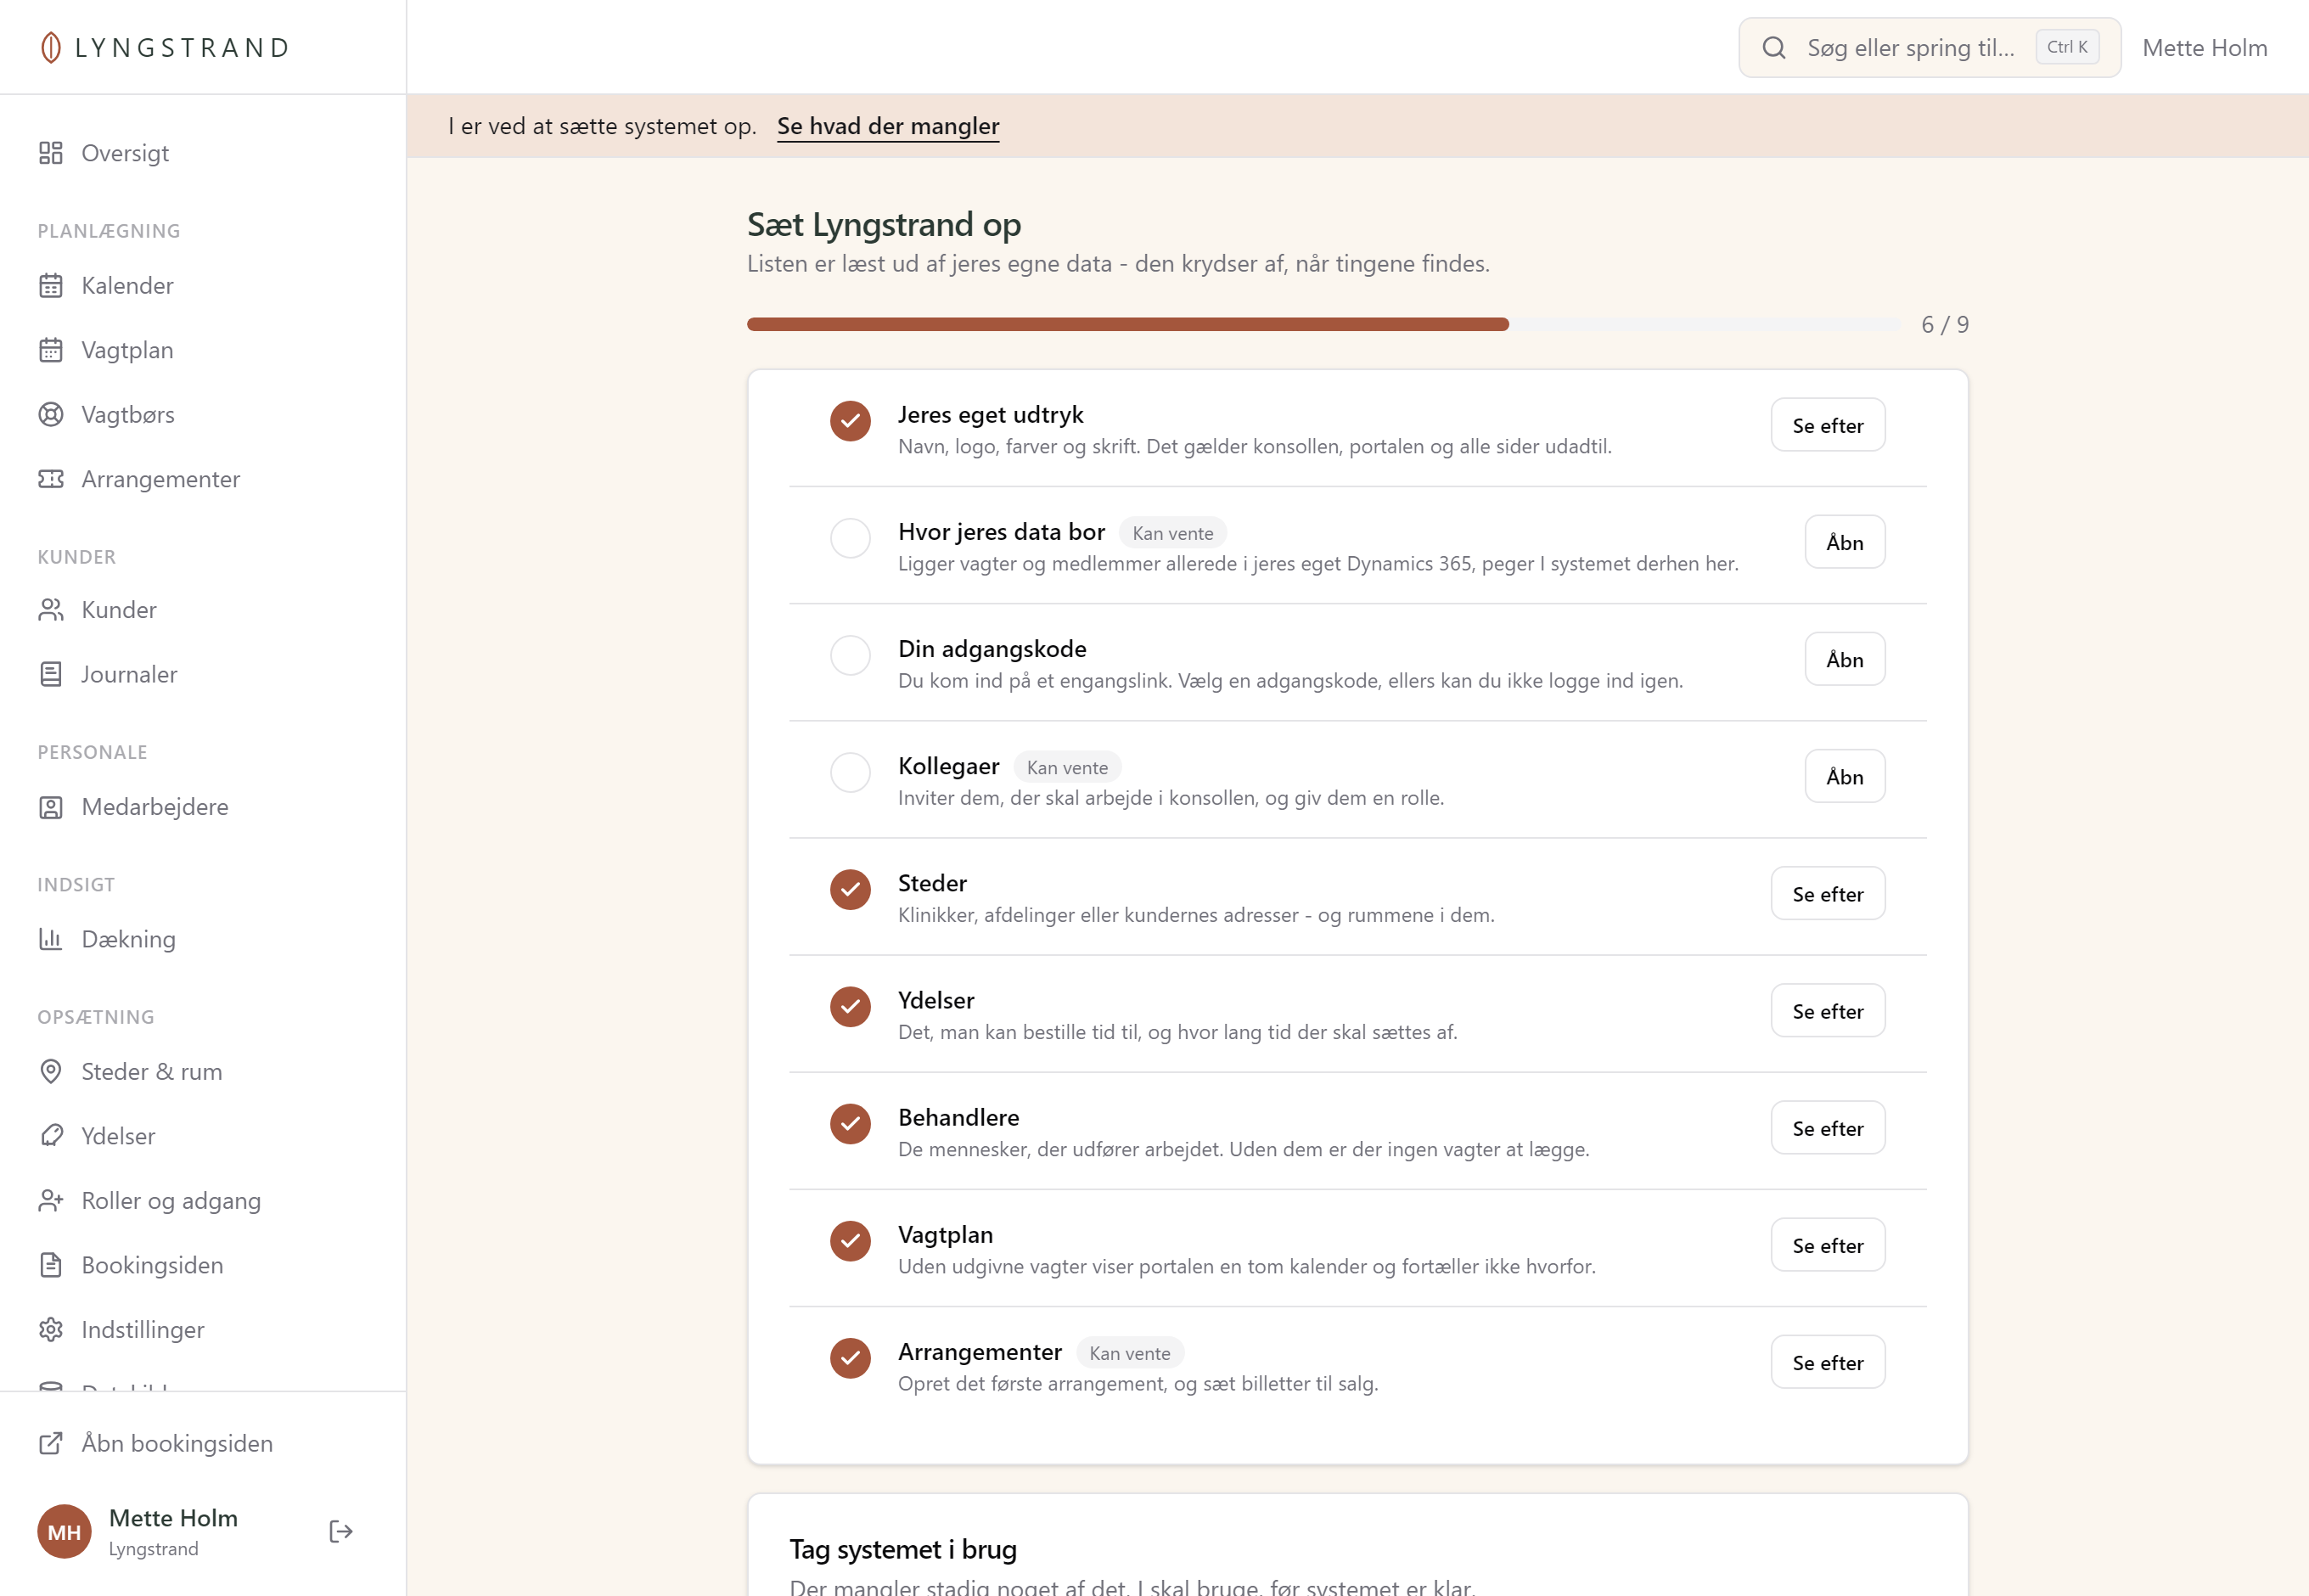This screenshot has height=1596, width=2309.
Task: Open Indstillinger with gear icon
Action: pos(203,1330)
